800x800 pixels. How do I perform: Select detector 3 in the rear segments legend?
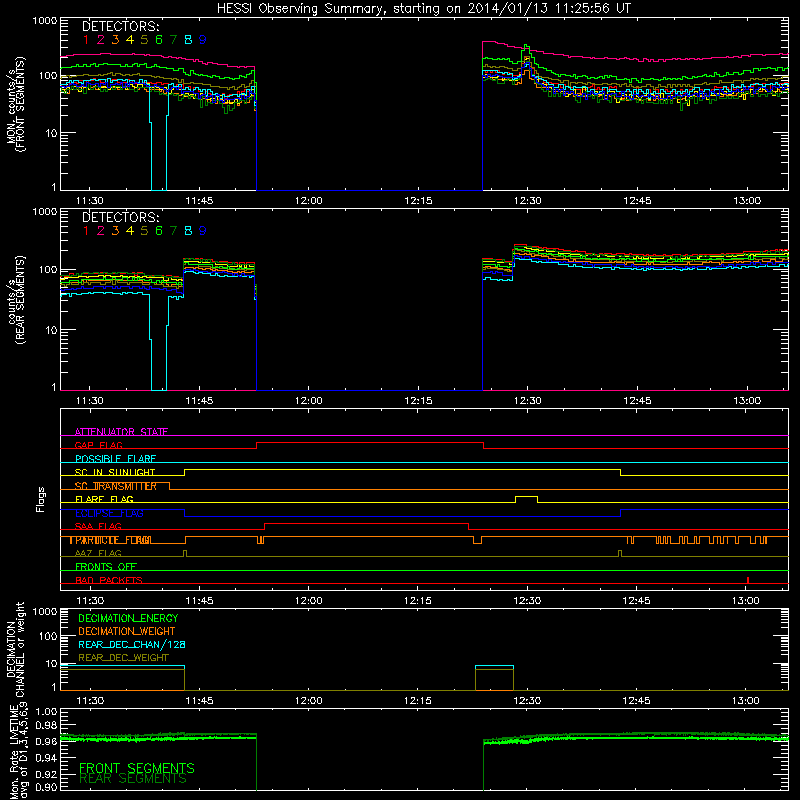point(115,231)
